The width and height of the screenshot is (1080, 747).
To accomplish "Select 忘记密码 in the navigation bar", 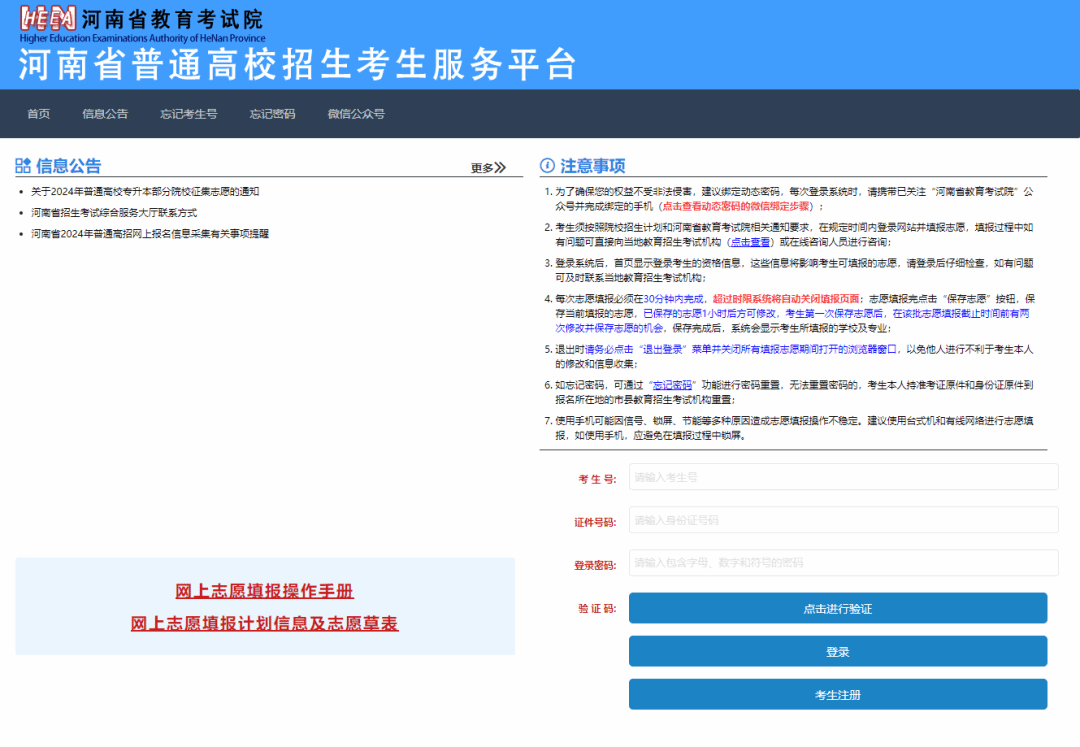I will pos(272,114).
